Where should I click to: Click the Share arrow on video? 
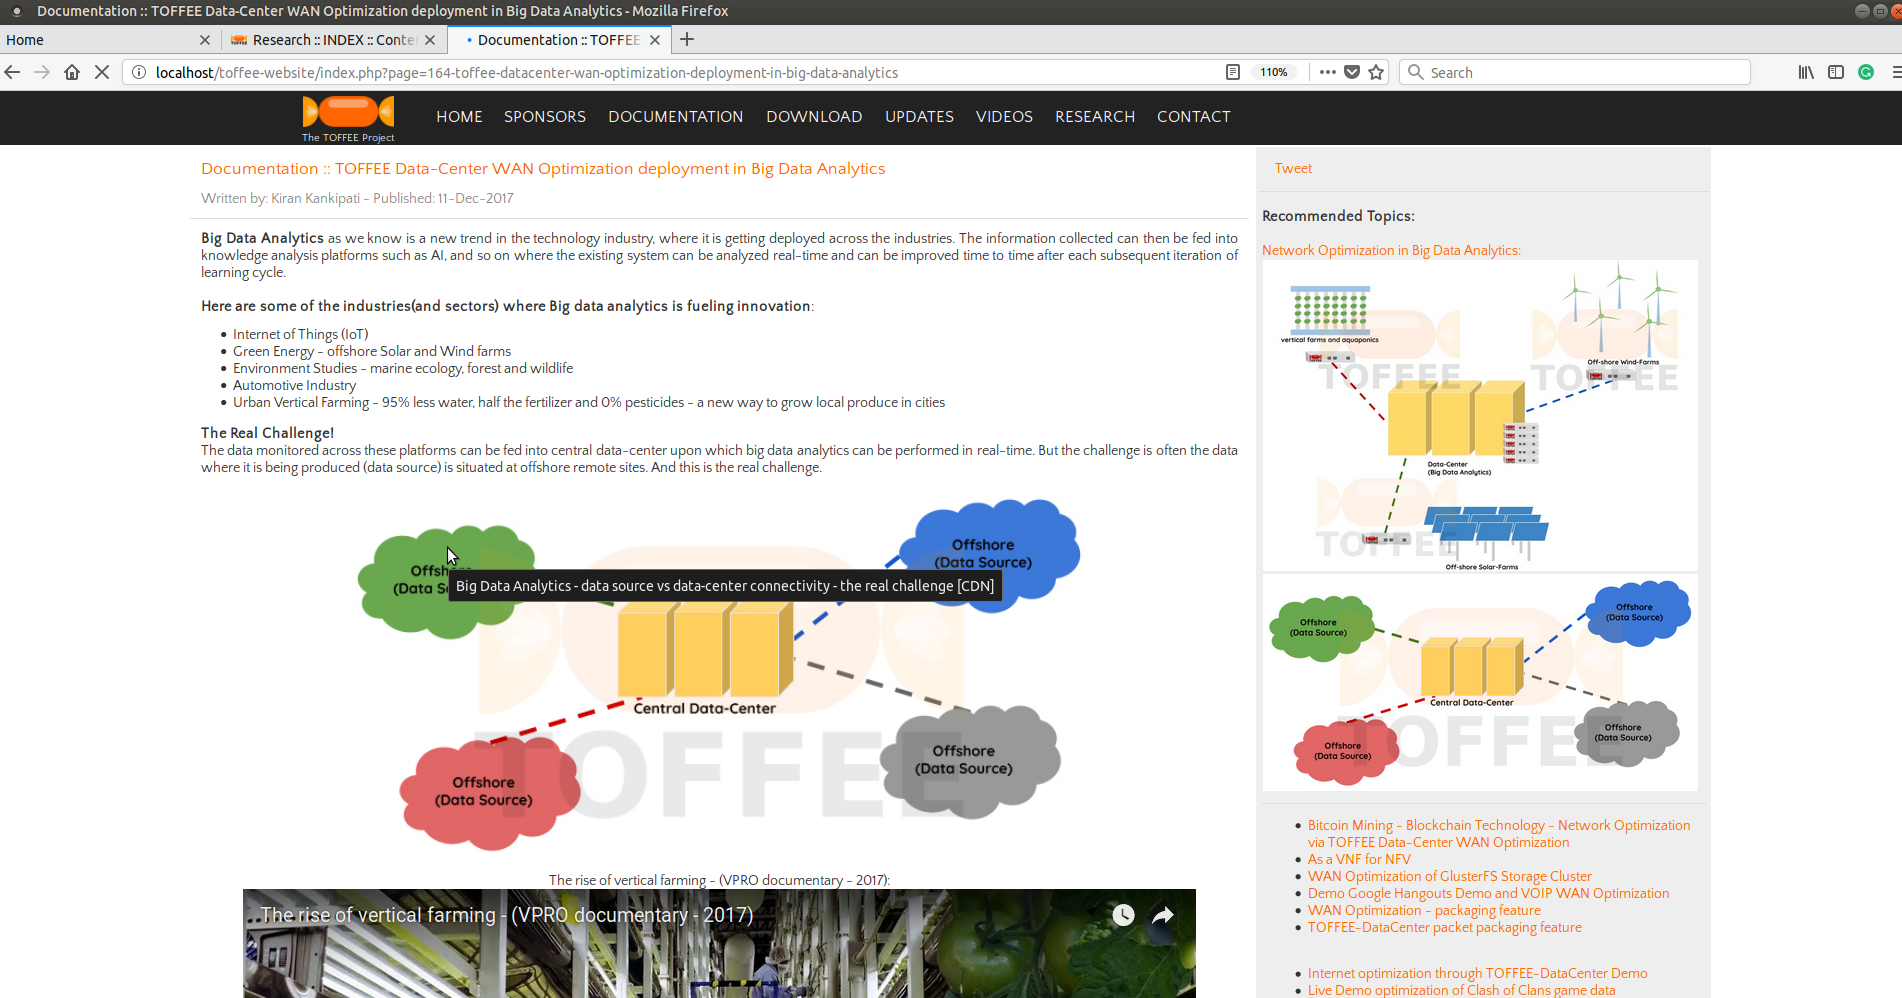1163,915
